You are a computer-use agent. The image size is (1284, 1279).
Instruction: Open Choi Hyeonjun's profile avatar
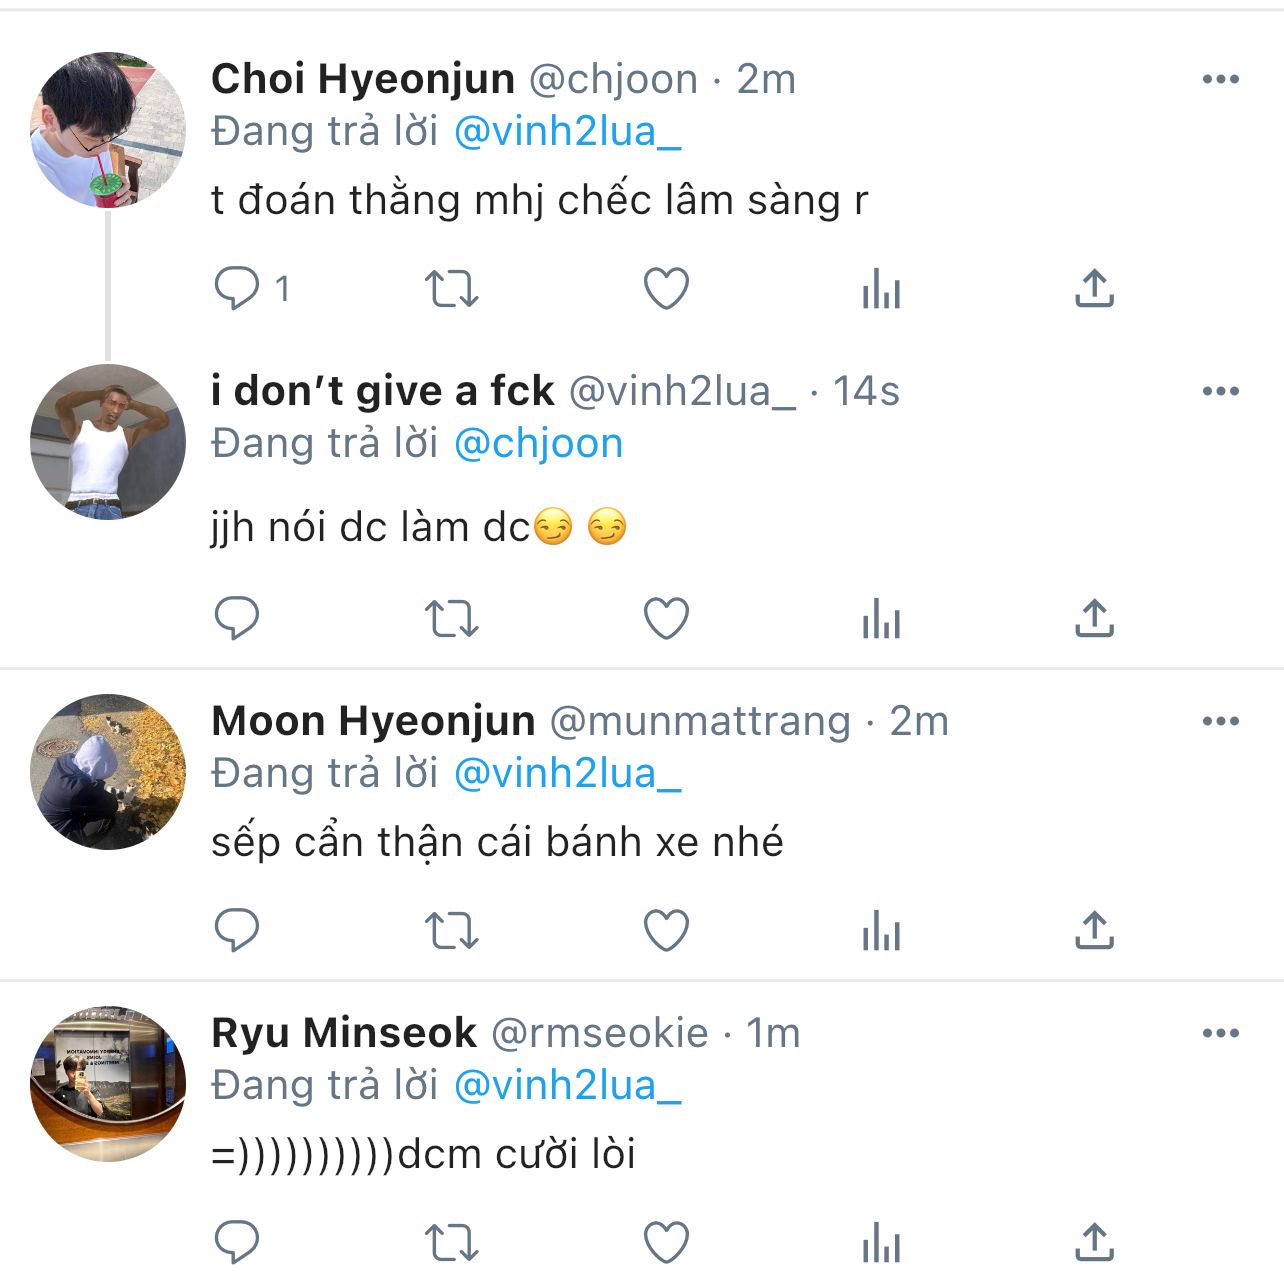point(108,130)
